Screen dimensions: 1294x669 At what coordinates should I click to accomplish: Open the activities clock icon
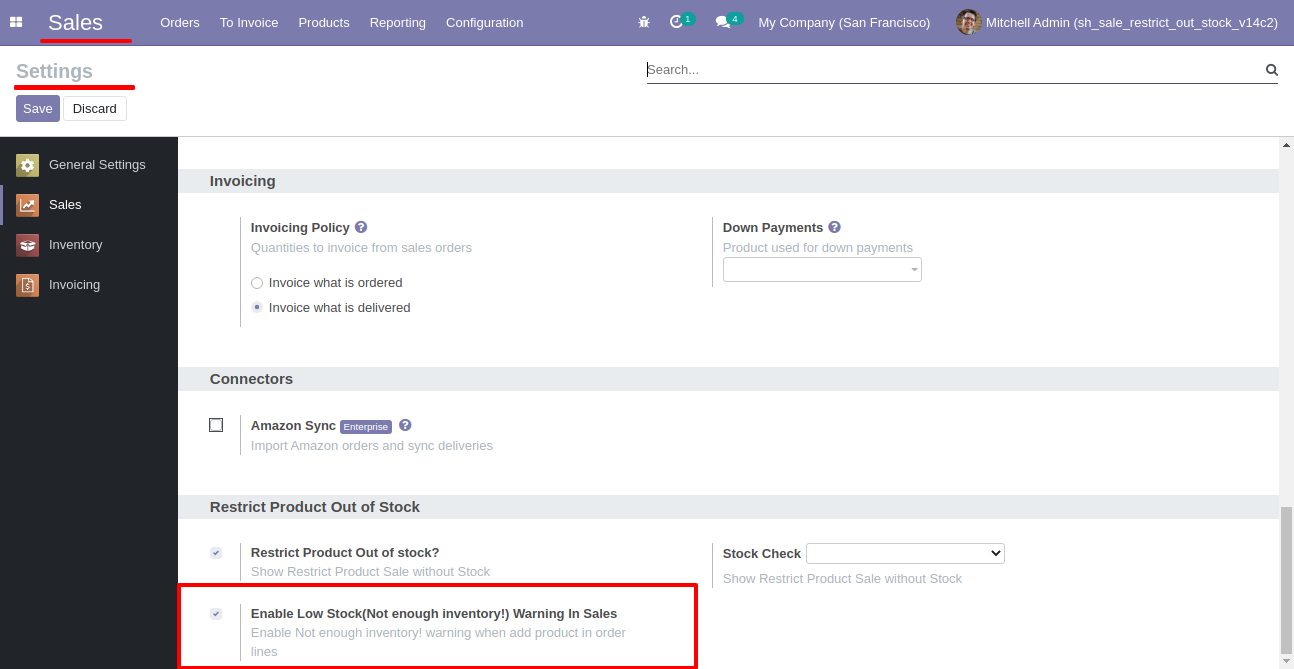click(x=677, y=22)
